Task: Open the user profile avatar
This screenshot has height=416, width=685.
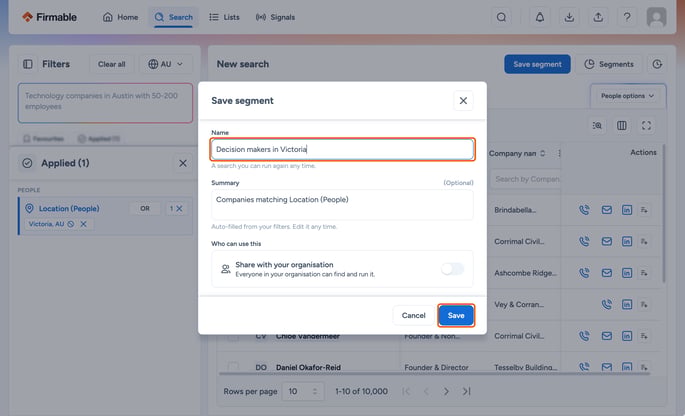Action: [x=656, y=17]
